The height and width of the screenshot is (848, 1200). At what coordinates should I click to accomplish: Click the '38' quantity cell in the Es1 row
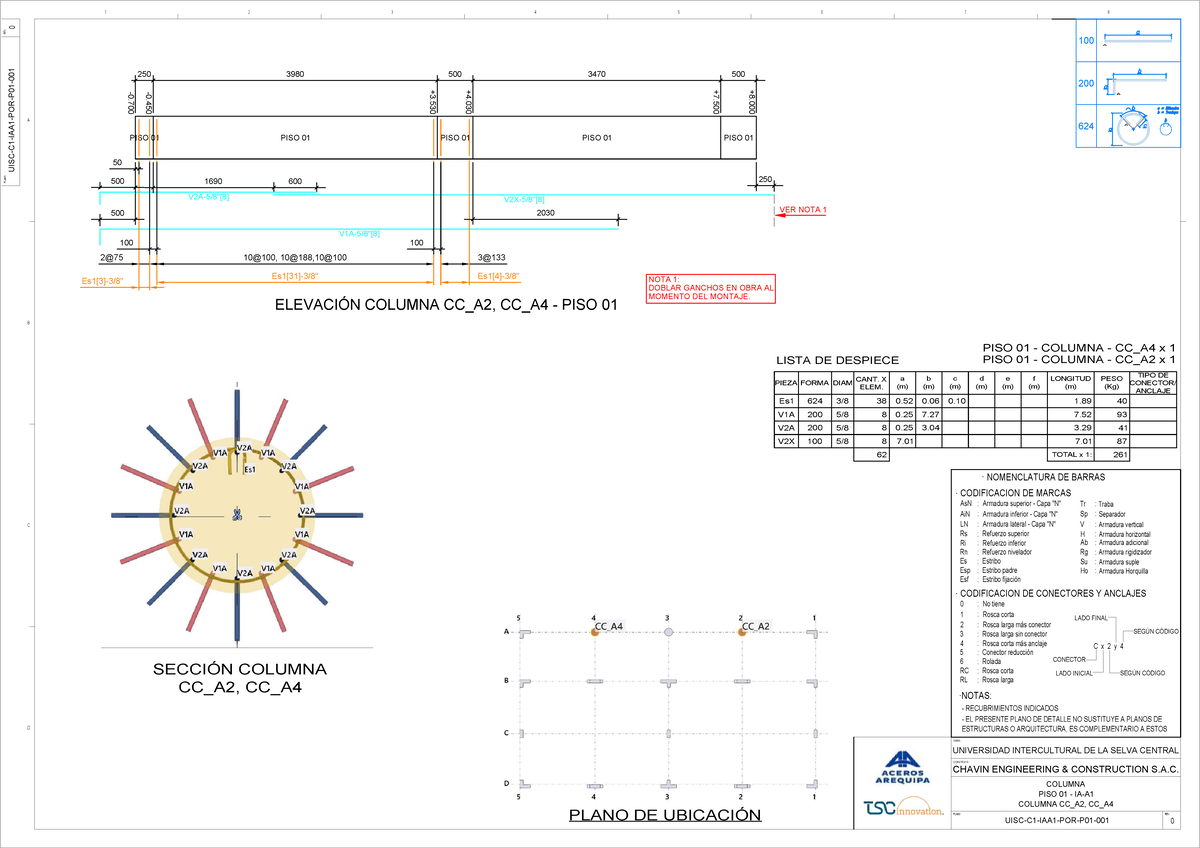872,401
